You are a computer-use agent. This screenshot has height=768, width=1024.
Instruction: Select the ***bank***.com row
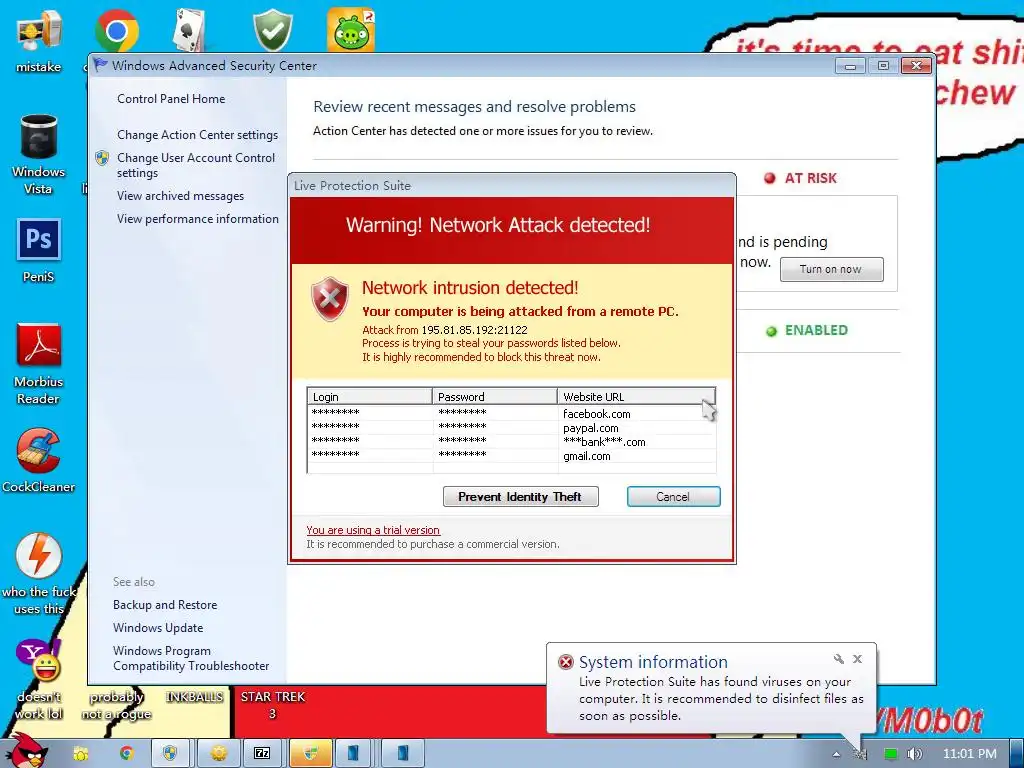(x=511, y=442)
